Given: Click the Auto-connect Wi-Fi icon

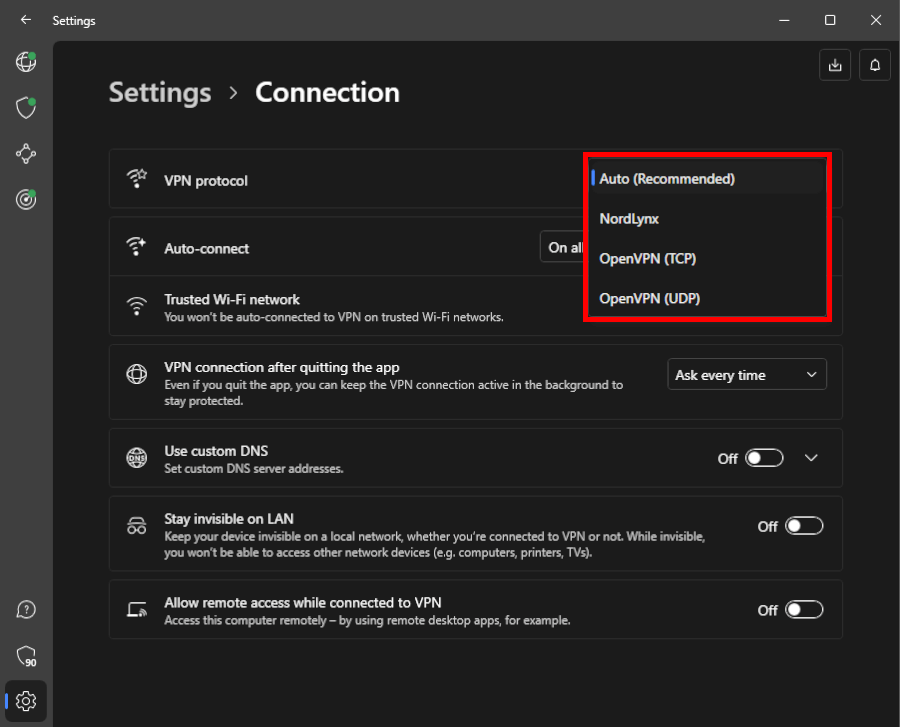Looking at the screenshot, I should point(136,246).
